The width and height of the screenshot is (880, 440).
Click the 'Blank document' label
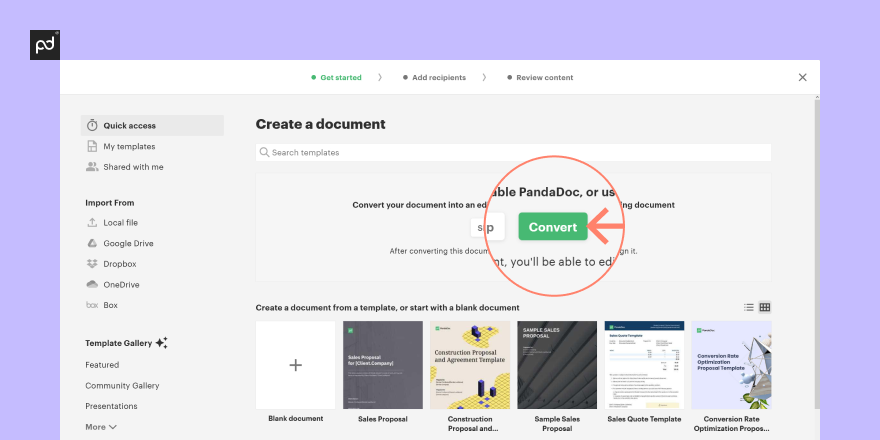coord(296,419)
